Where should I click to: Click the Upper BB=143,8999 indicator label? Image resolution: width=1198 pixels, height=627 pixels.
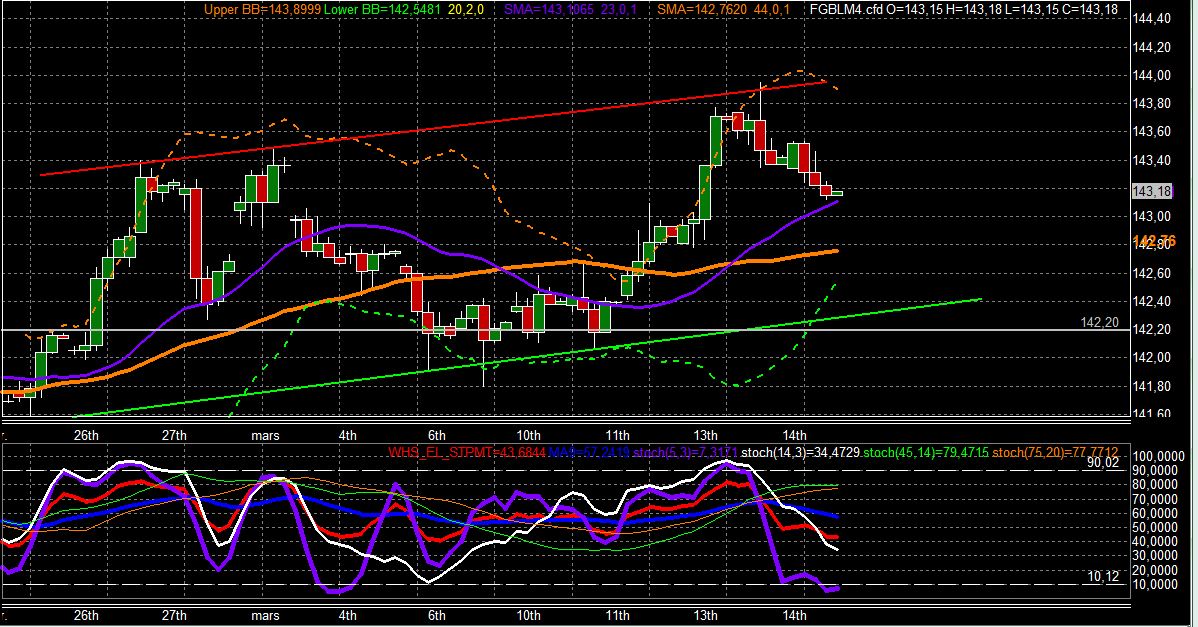[262, 10]
